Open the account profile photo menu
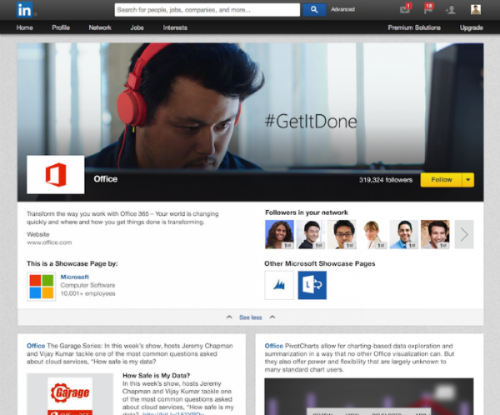Image resolution: width=500 pixels, height=415 pixels. (476, 10)
